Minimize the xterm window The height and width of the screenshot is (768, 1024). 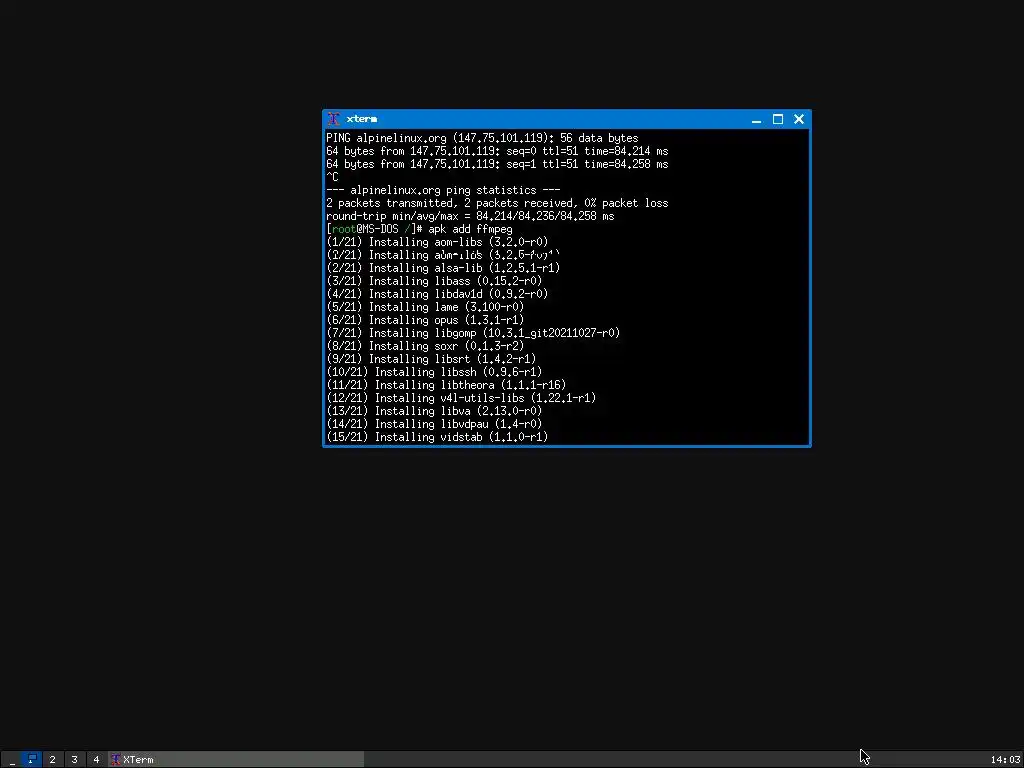(x=756, y=120)
